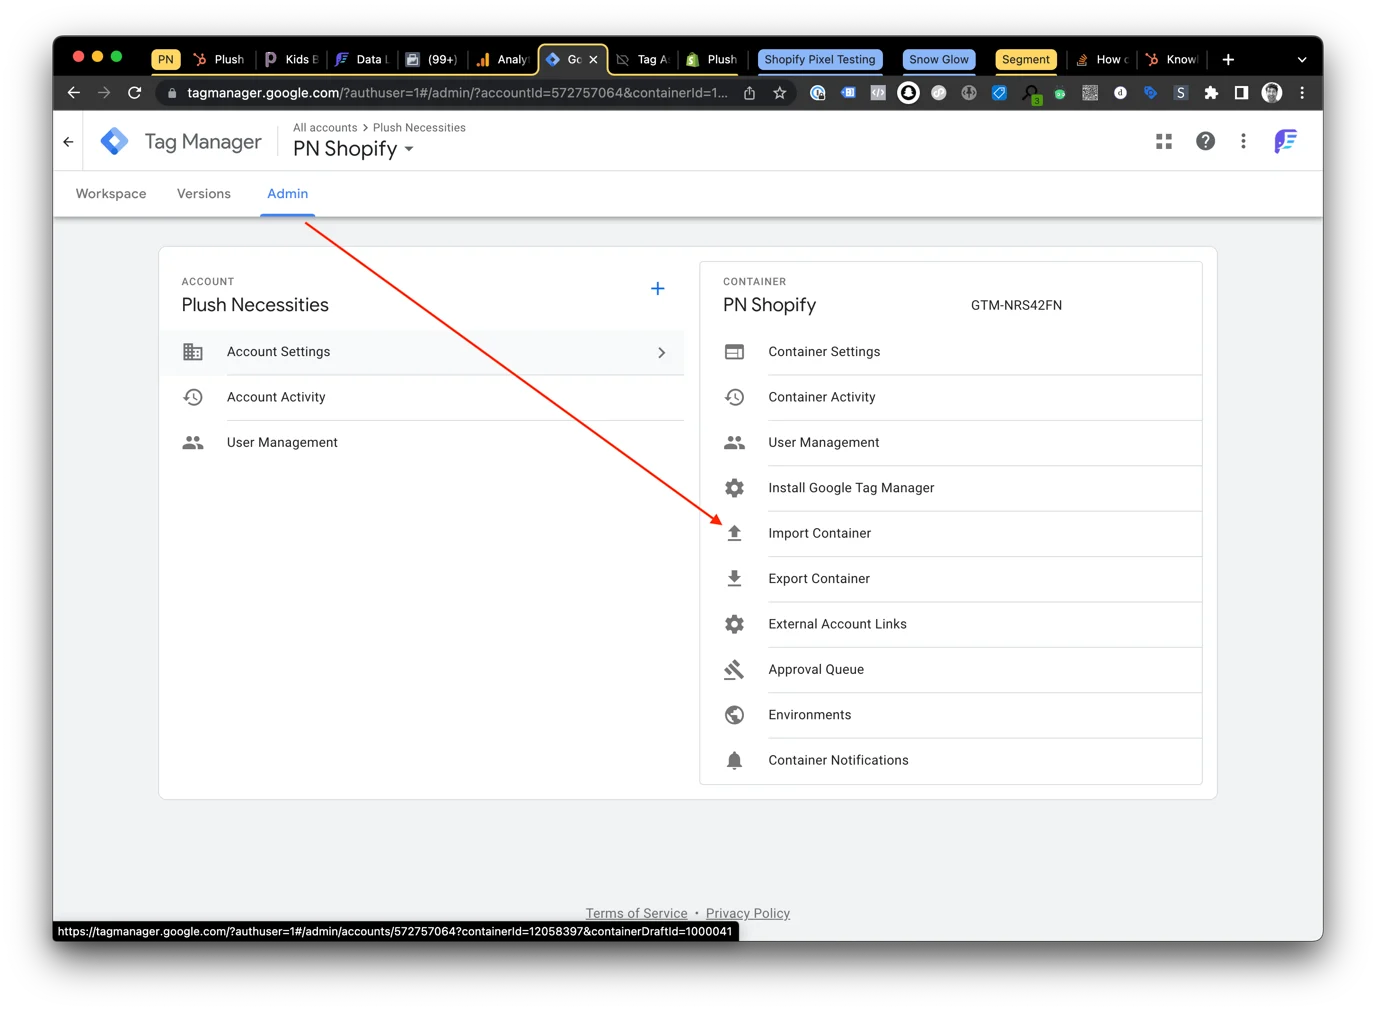This screenshot has width=1376, height=1011.
Task: Click the Environments globe icon
Action: coord(734,715)
